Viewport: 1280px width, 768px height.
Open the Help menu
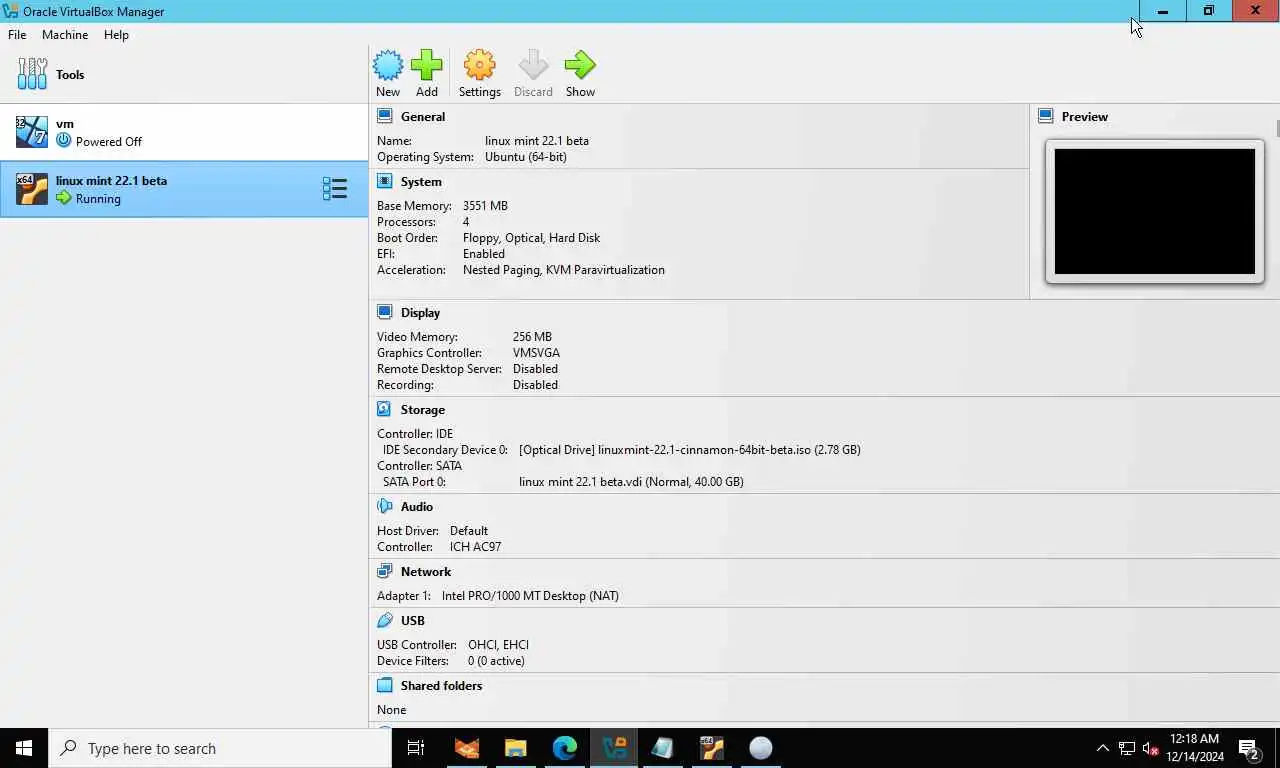pyautogui.click(x=116, y=34)
